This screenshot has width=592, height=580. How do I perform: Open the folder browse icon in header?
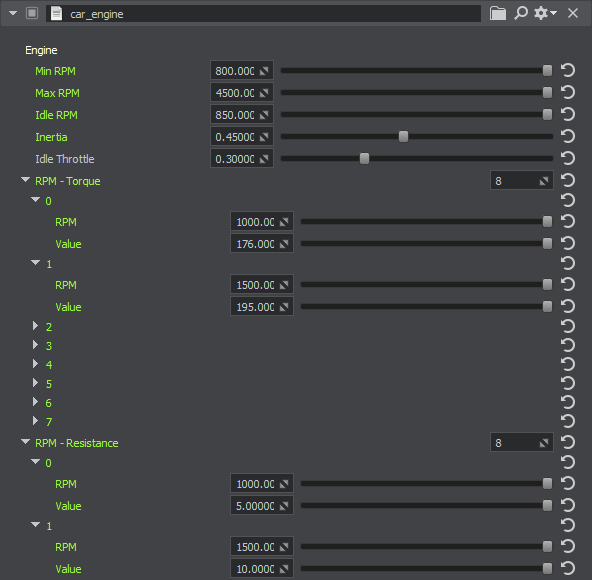(x=498, y=14)
